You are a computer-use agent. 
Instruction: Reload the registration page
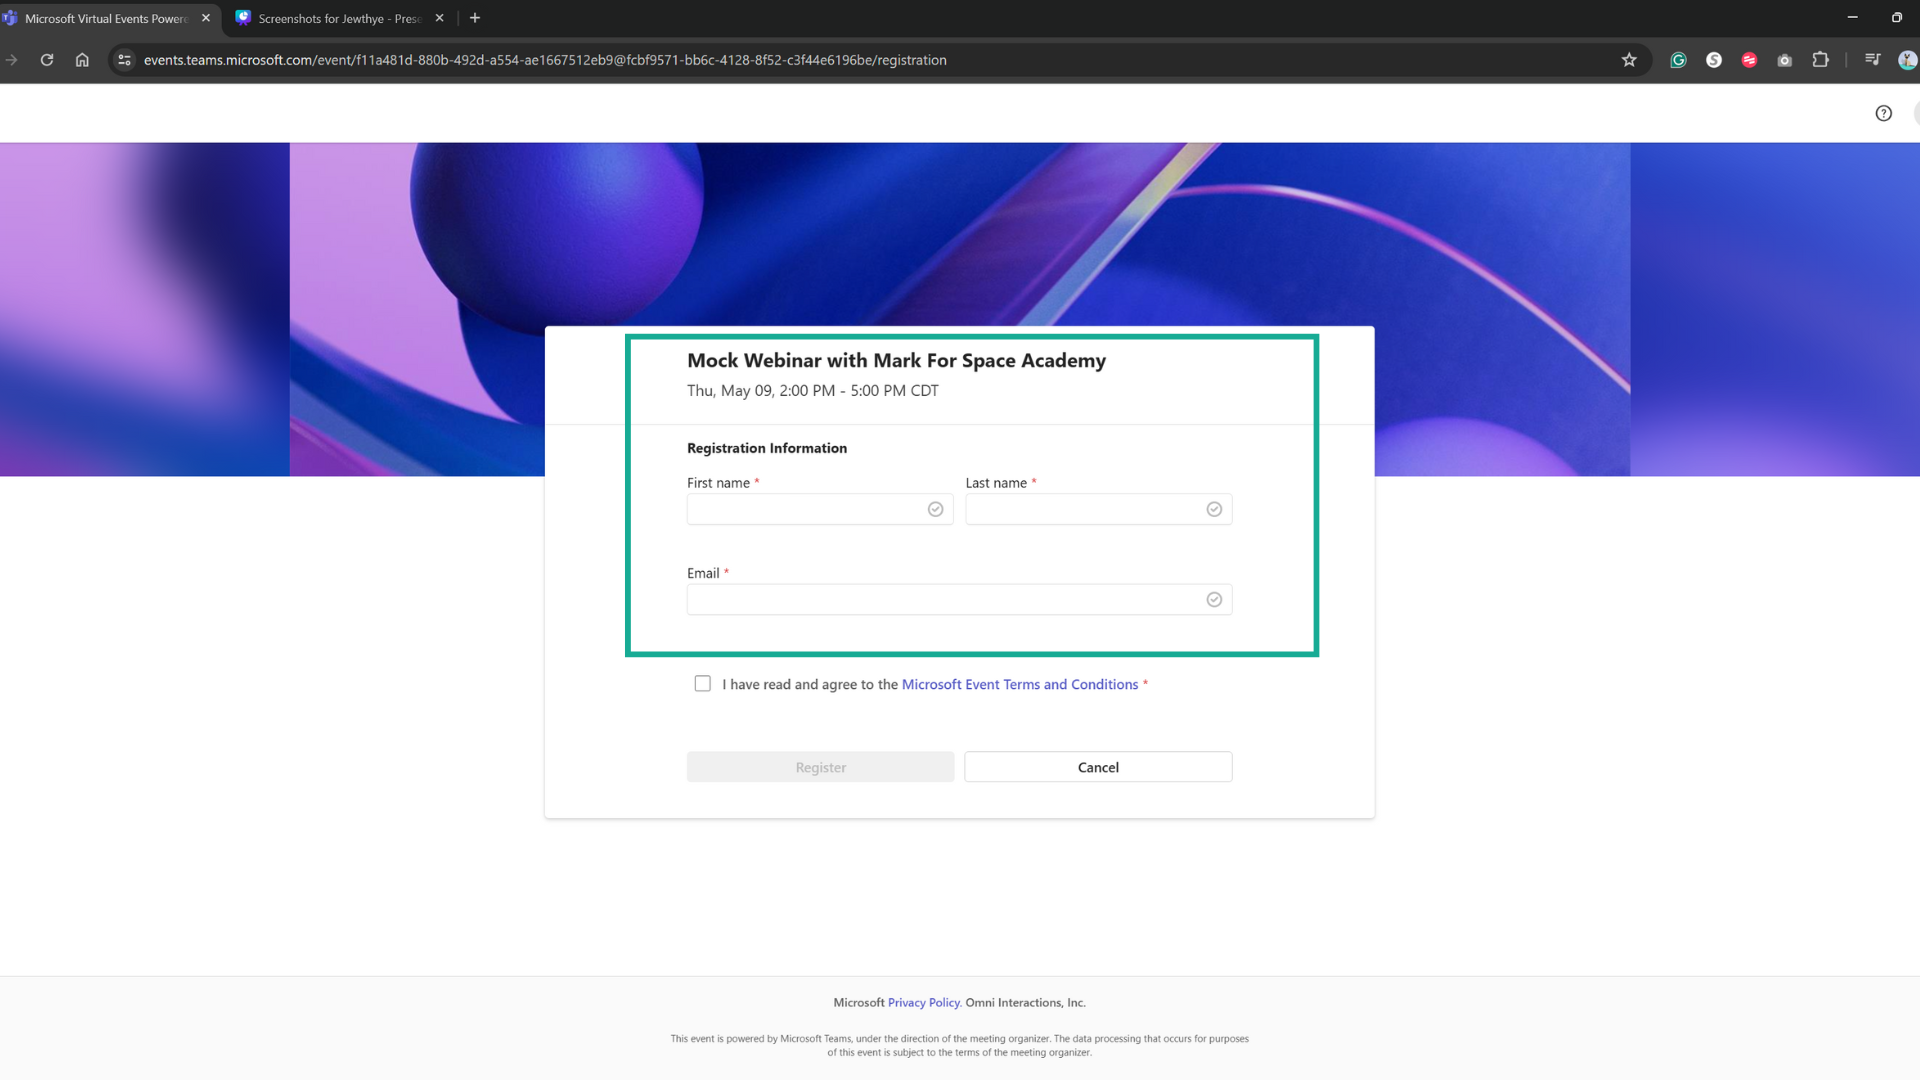click(47, 60)
